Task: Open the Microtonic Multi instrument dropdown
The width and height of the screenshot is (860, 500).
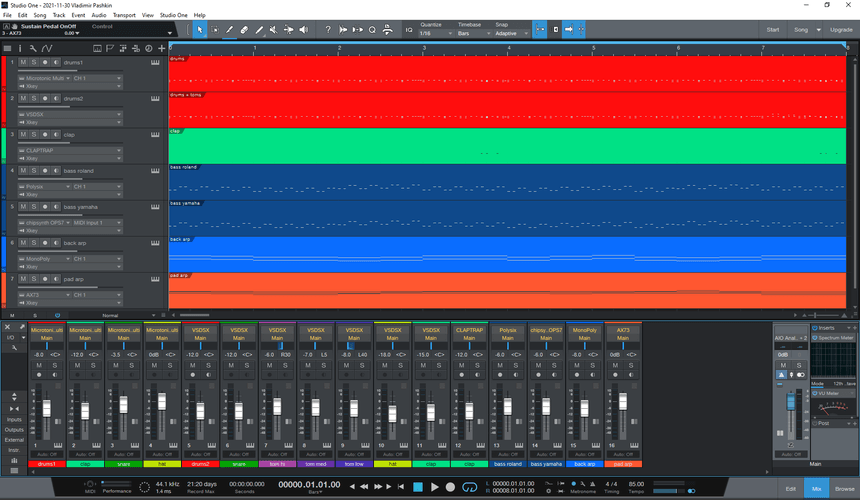Action: pos(44,78)
